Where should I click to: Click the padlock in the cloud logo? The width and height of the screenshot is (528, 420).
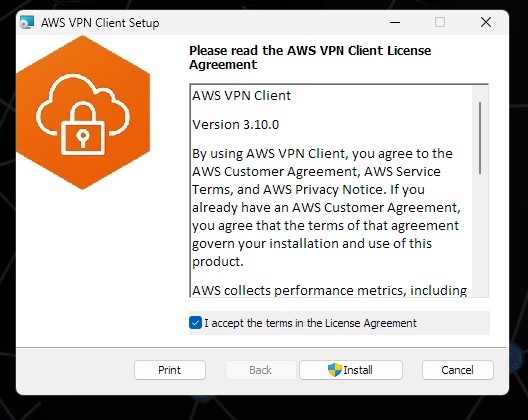pos(83,128)
